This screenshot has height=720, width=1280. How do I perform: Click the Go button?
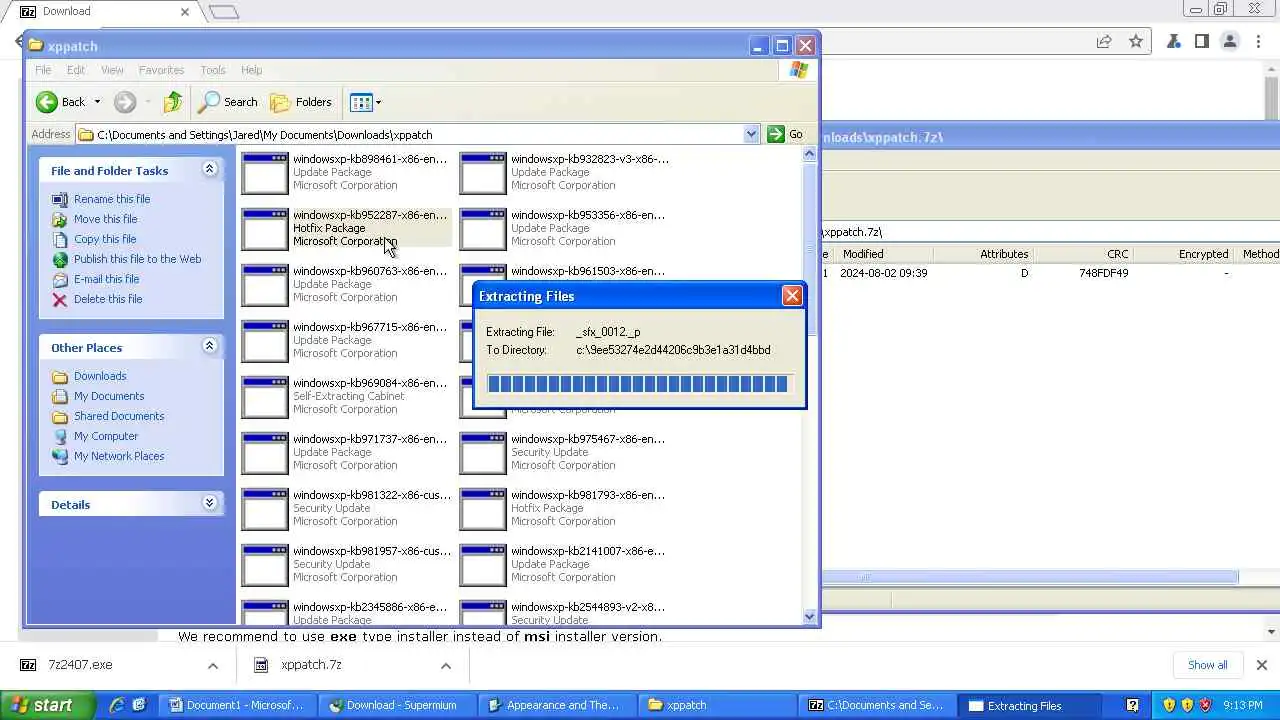coord(786,134)
